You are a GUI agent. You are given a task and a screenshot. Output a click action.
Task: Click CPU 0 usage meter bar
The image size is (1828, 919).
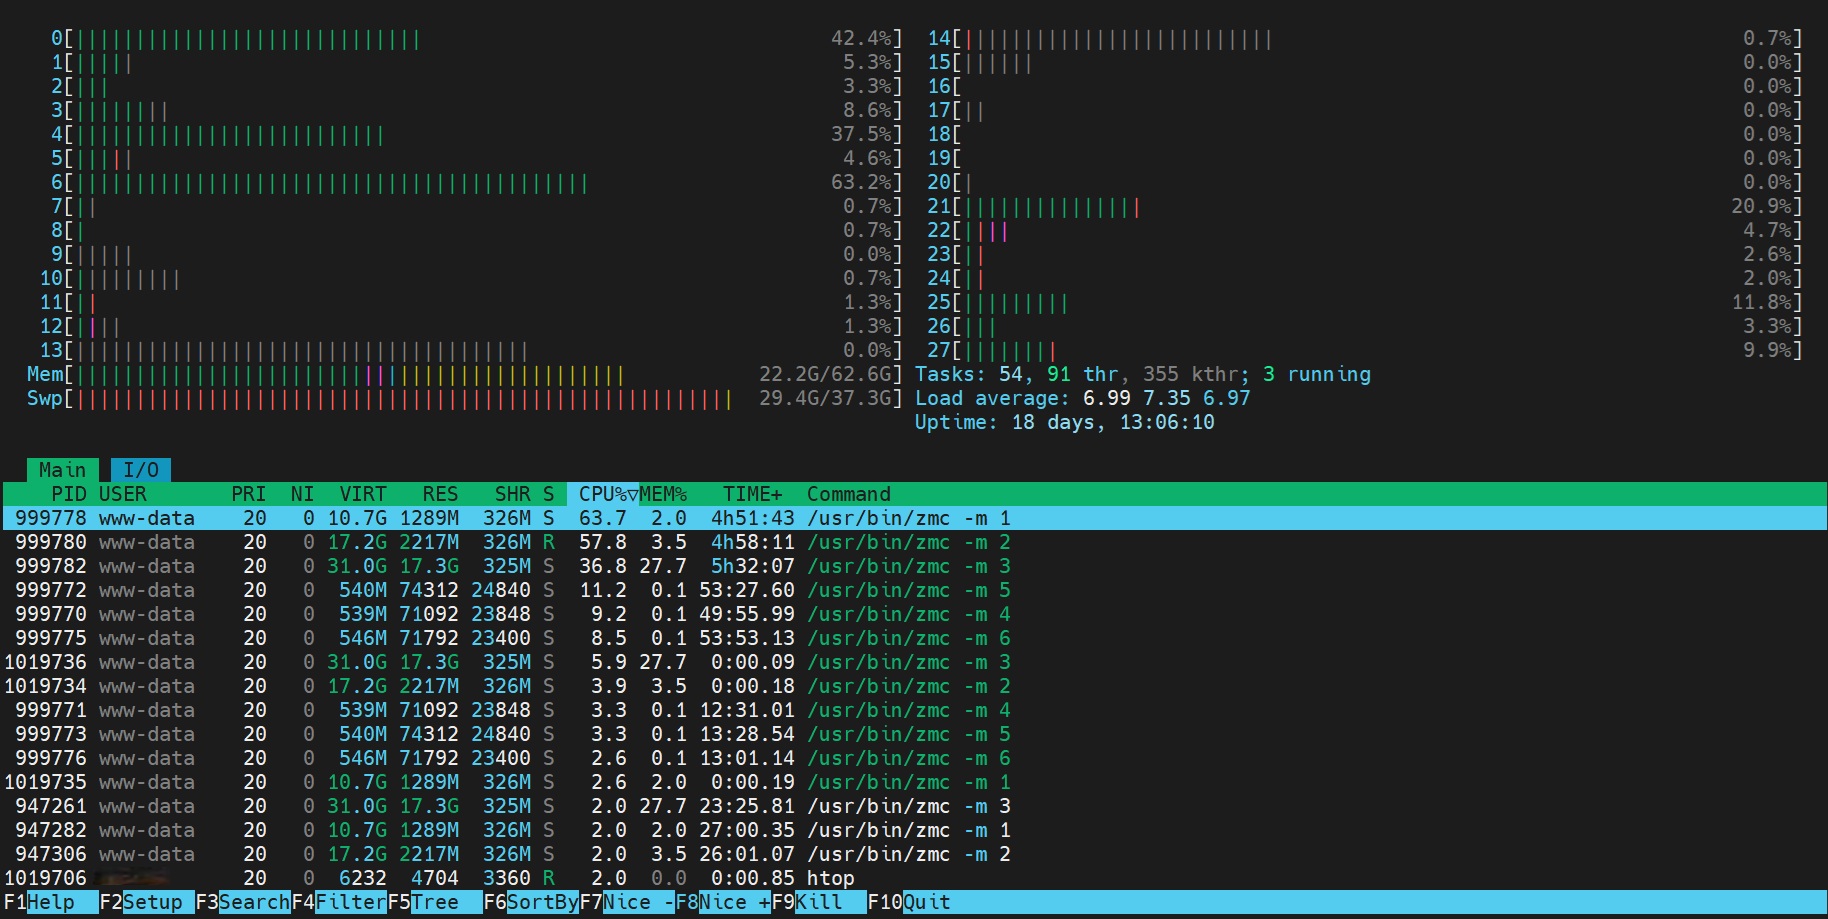click(x=477, y=38)
